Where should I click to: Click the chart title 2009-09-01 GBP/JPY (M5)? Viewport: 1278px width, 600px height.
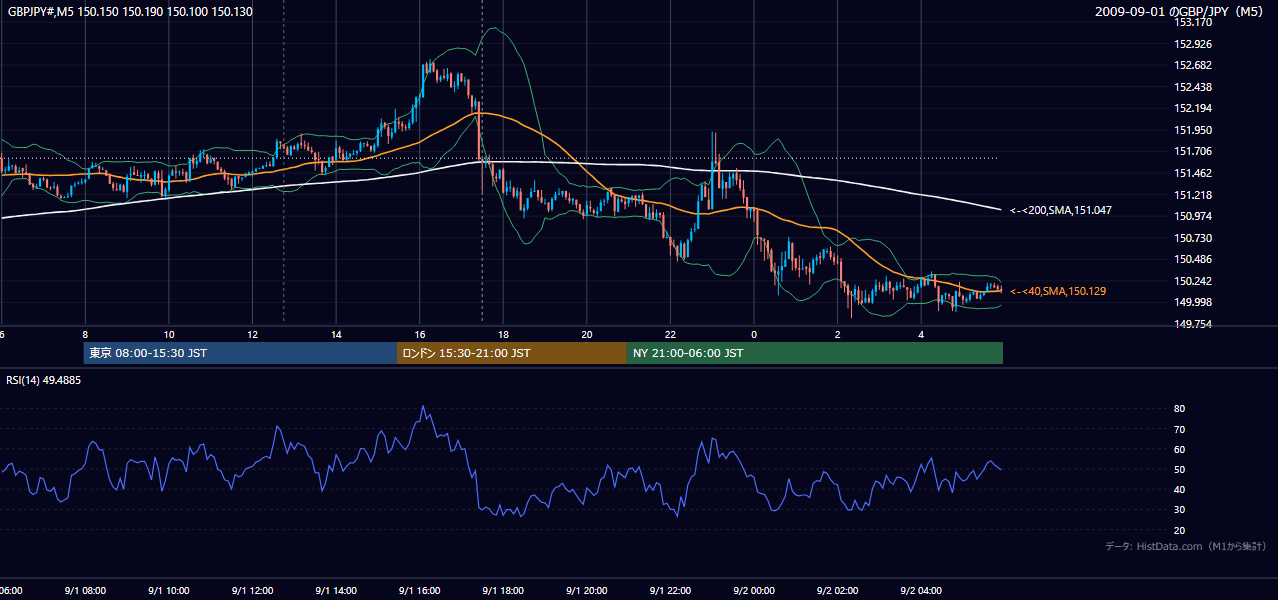pos(1181,12)
